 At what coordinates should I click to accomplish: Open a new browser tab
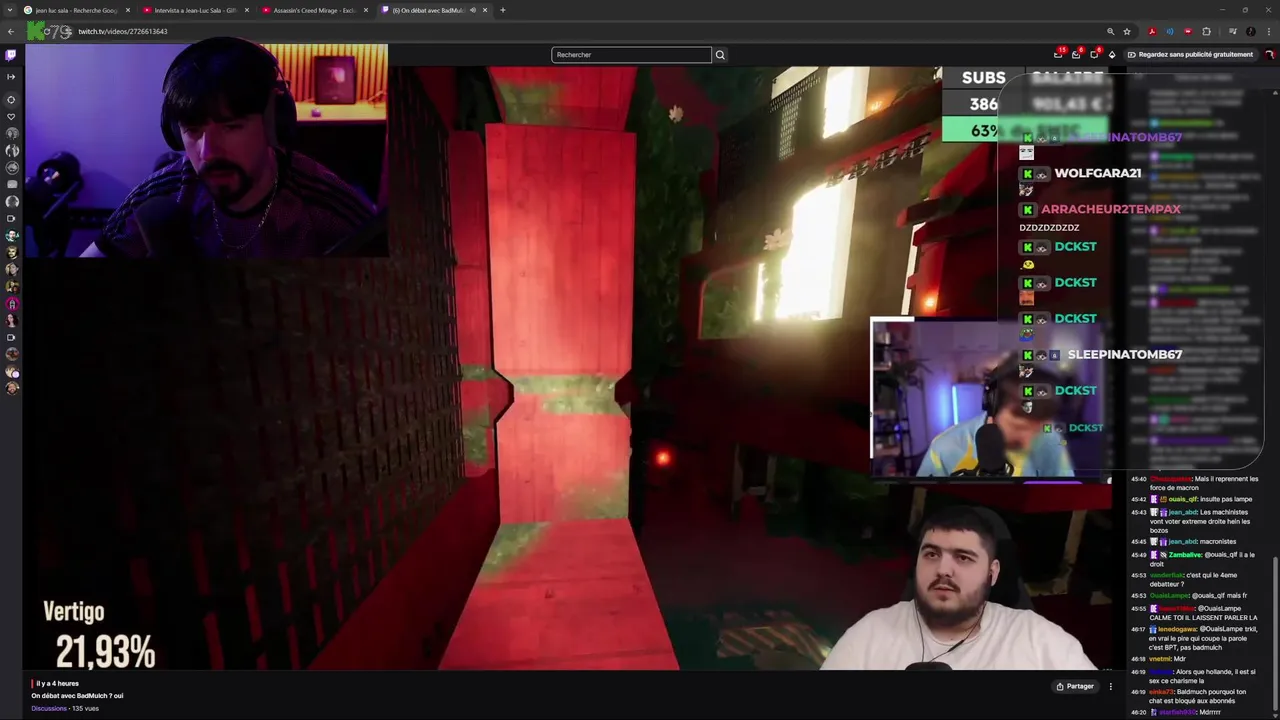click(503, 10)
